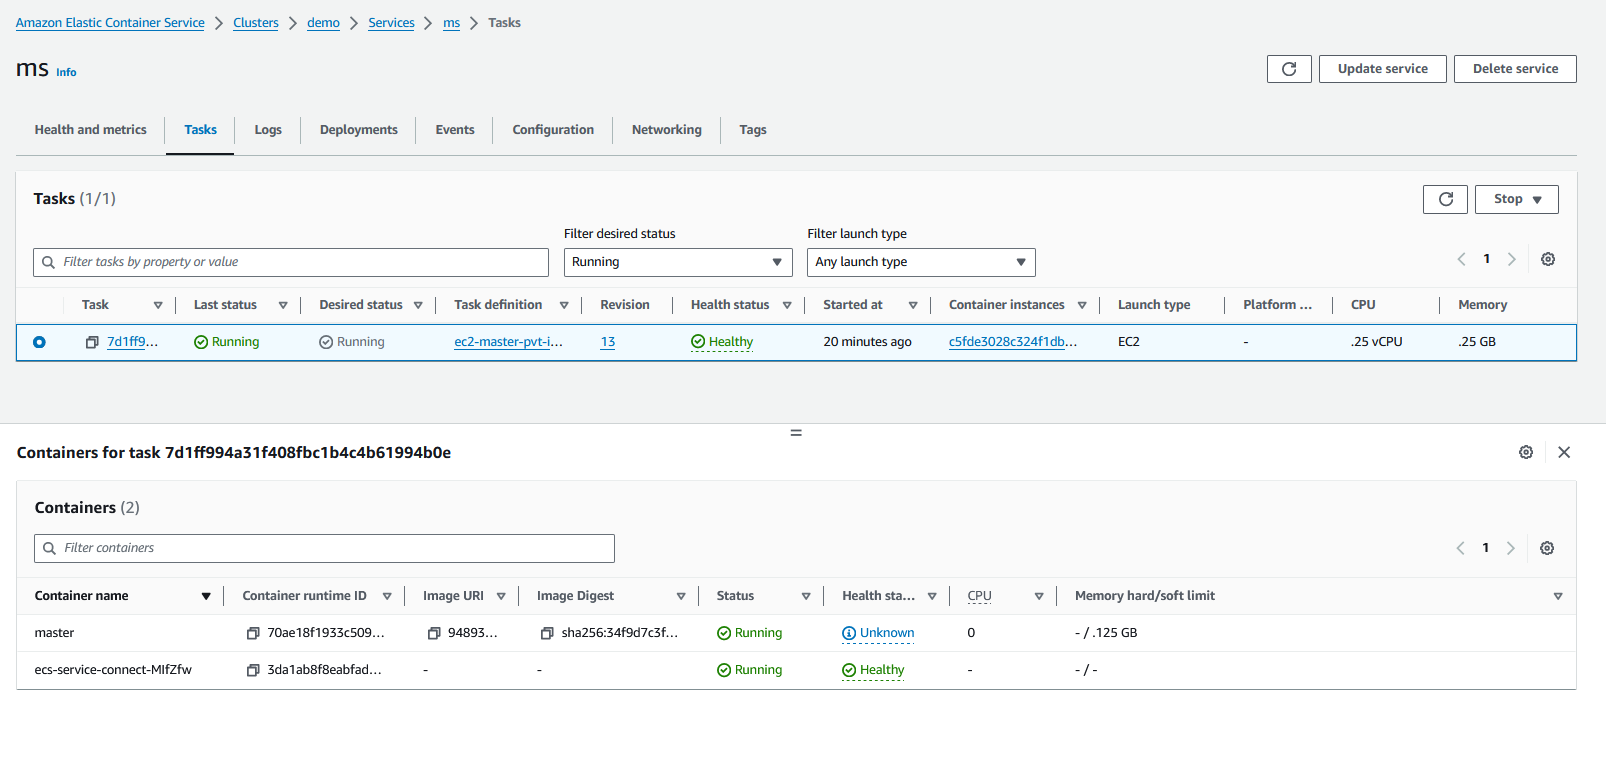
Task: Open Containers table settings gear
Action: [x=1547, y=548]
